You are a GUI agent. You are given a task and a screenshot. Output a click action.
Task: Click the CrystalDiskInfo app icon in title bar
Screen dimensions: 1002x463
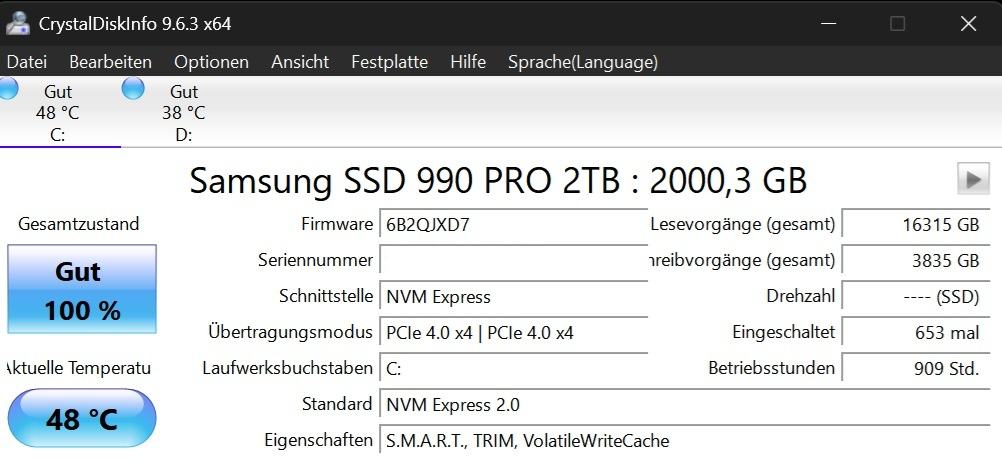[16, 23]
